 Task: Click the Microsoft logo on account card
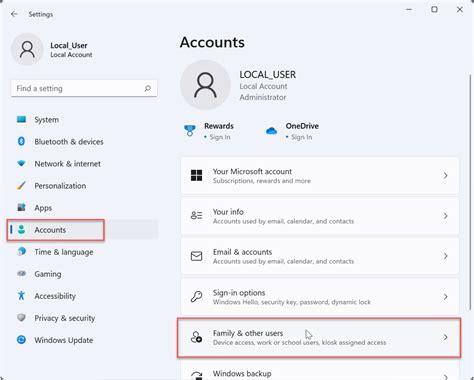pyautogui.click(x=196, y=175)
